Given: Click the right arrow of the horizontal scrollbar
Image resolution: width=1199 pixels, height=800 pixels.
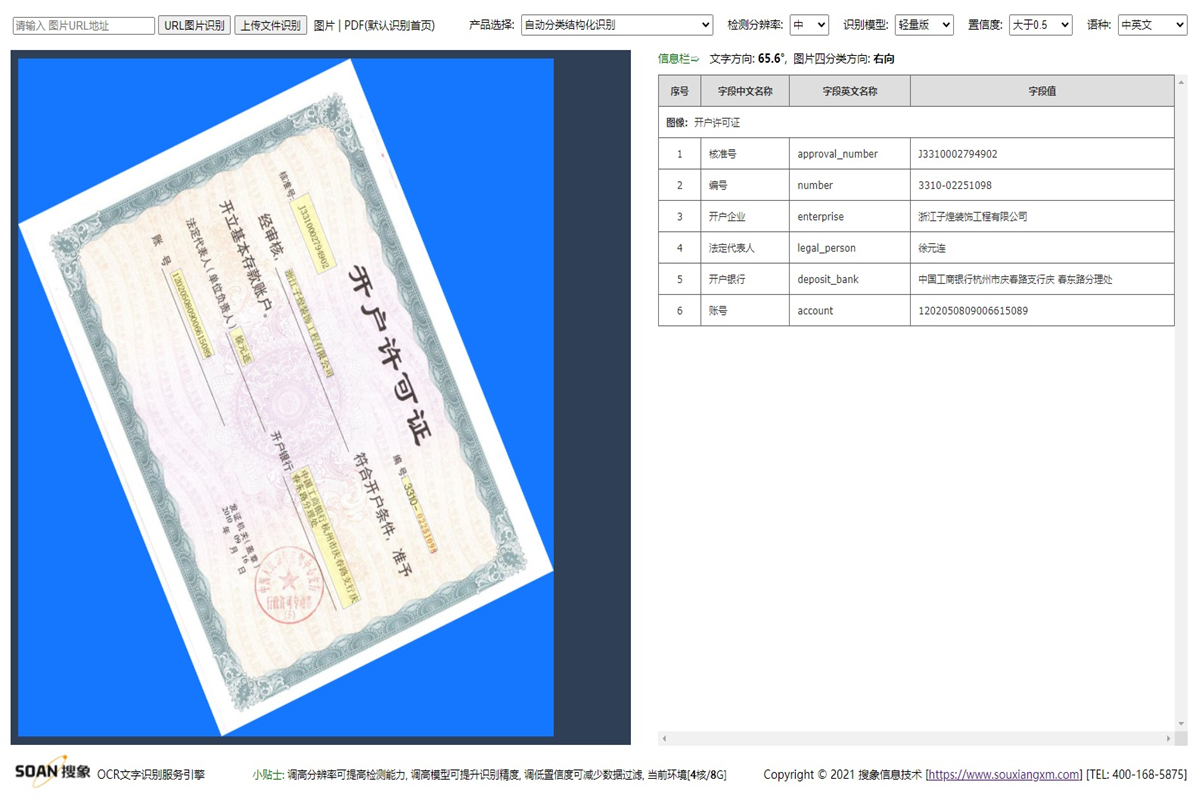Looking at the screenshot, I should (x=1168, y=739).
